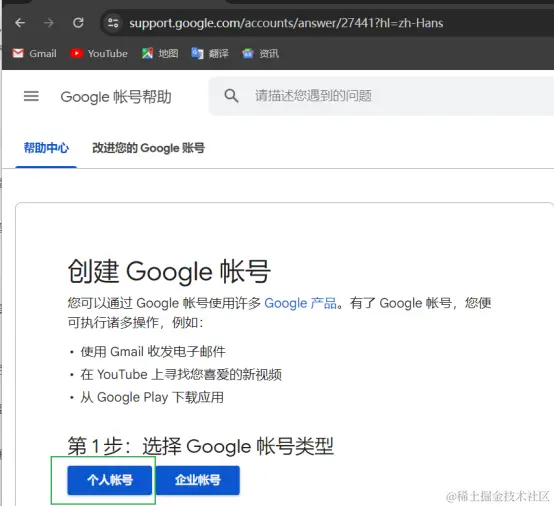Click heading 第 1 步：选择 Google 帐号类型
This screenshot has width=554, height=507.
(200, 446)
